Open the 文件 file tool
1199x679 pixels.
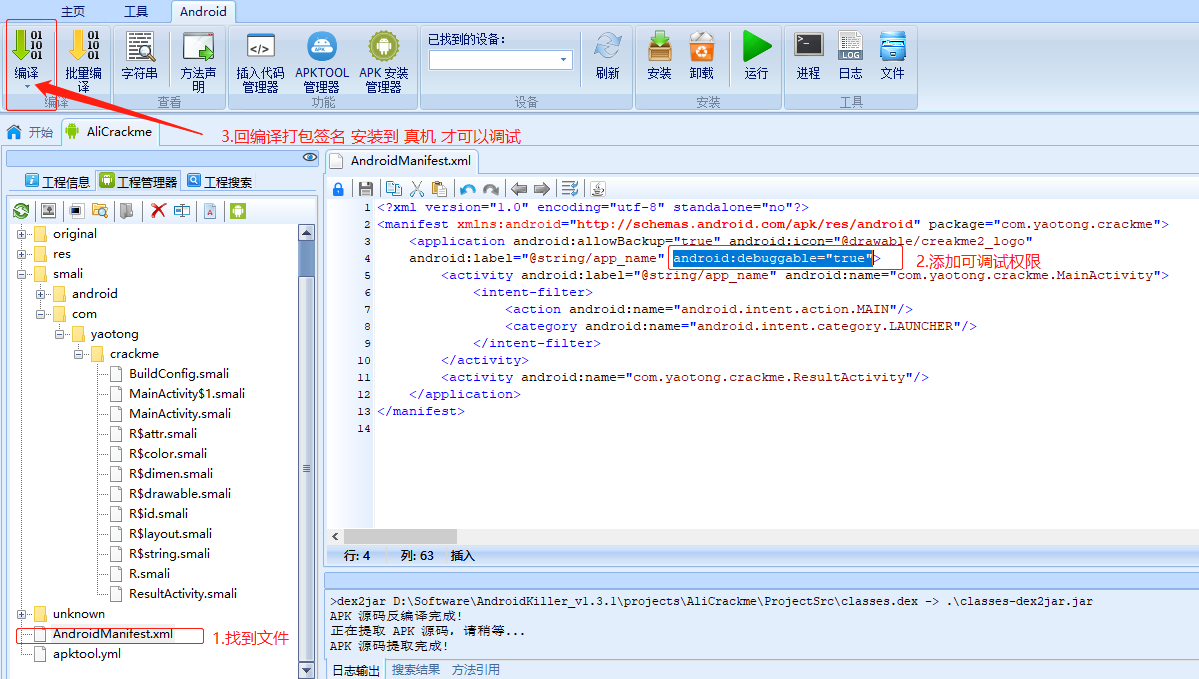892,55
